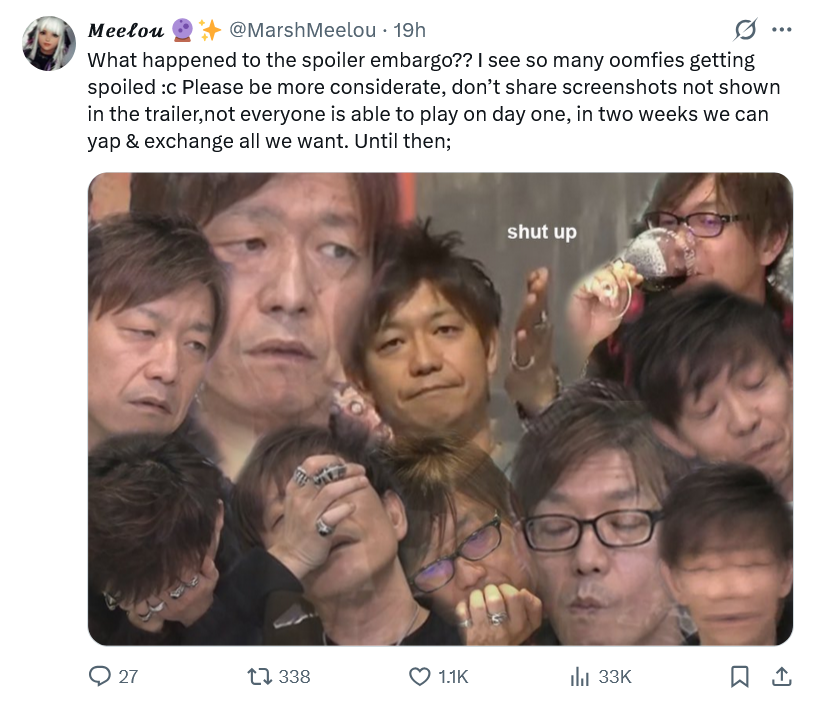Open the attached collage meme image
The image size is (815, 706).
[x=440, y=409]
